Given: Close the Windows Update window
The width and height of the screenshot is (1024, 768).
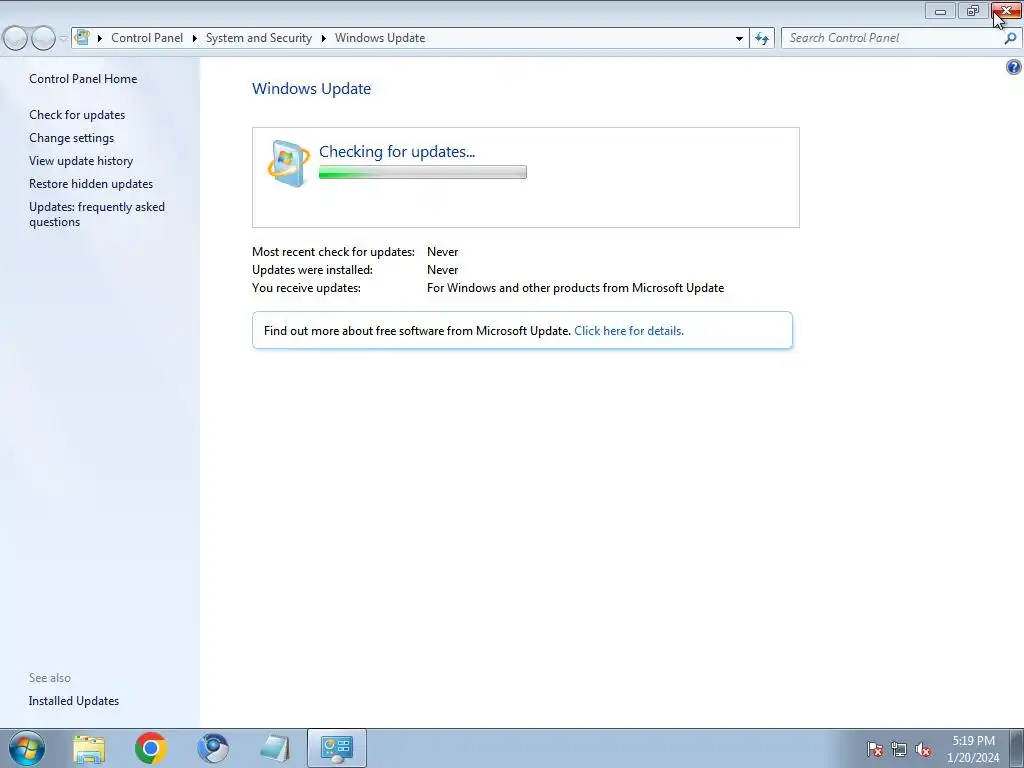Looking at the screenshot, I should 1006,10.
